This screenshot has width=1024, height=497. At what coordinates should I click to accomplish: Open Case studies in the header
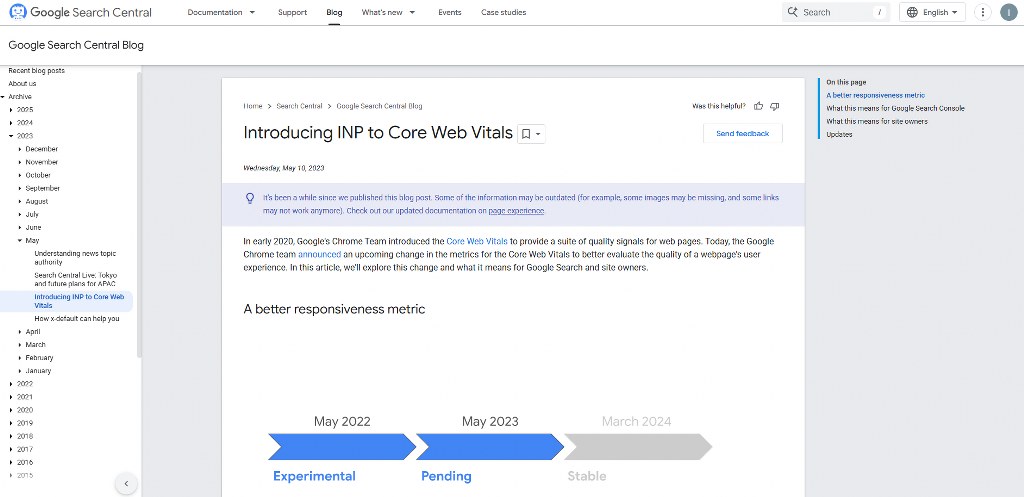(x=504, y=12)
